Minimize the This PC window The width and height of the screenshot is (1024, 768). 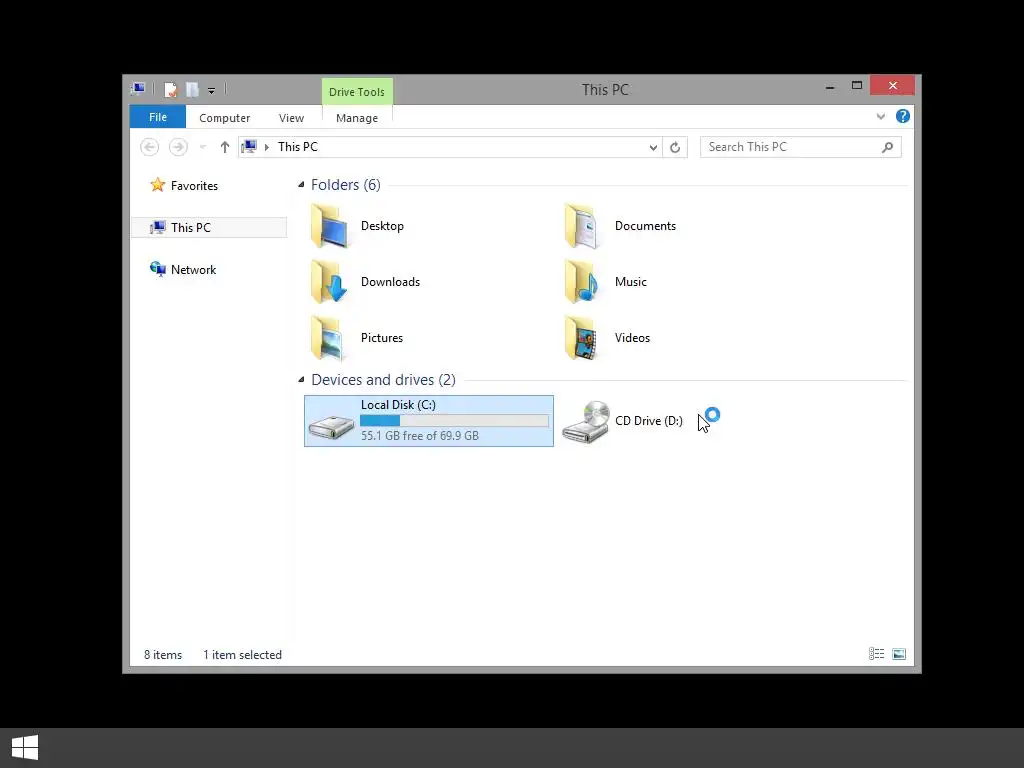pyautogui.click(x=830, y=86)
